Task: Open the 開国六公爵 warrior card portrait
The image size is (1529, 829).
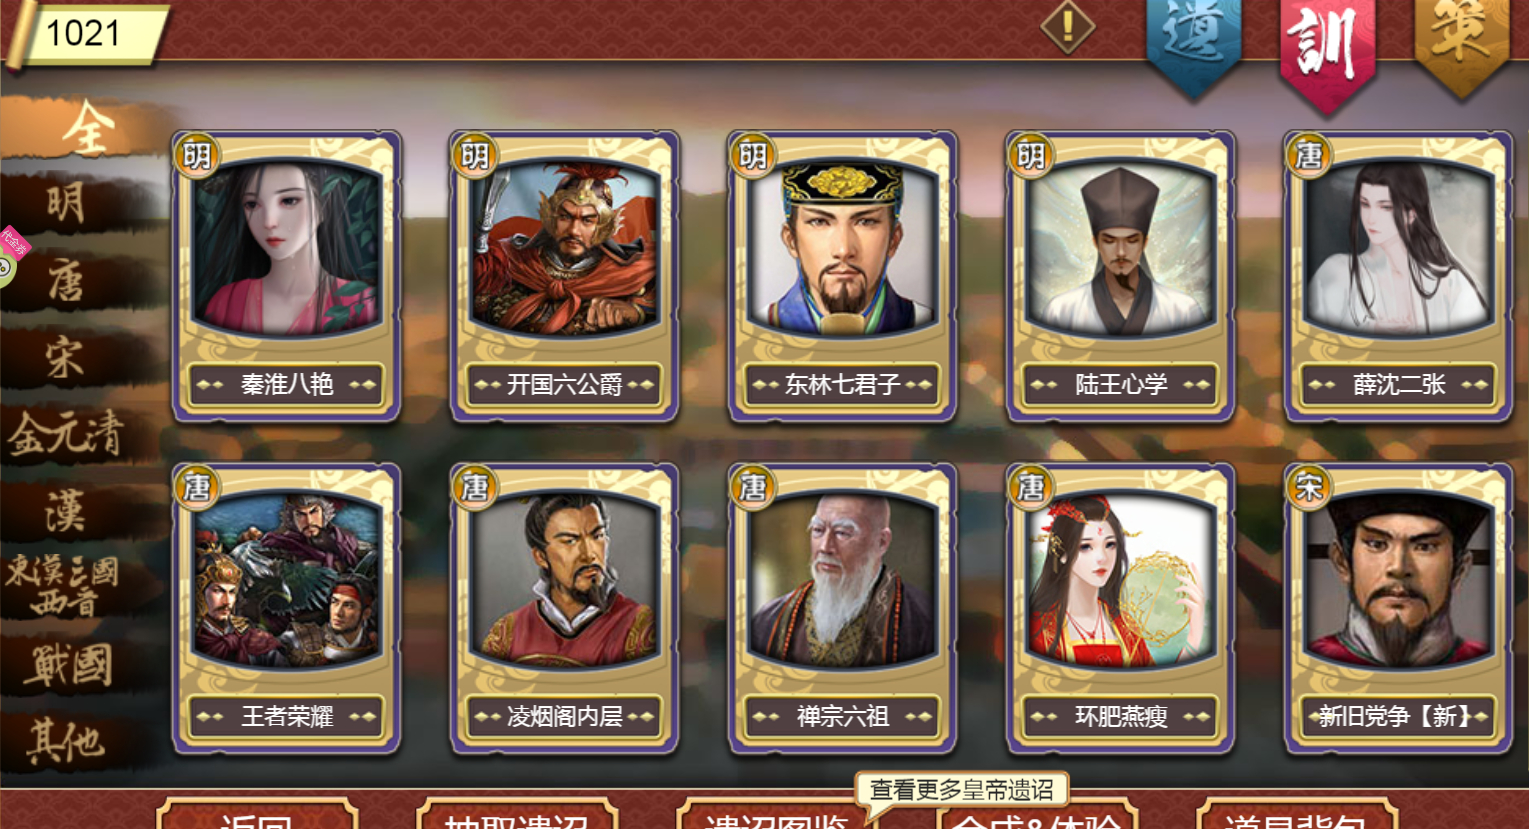Action: (565, 247)
